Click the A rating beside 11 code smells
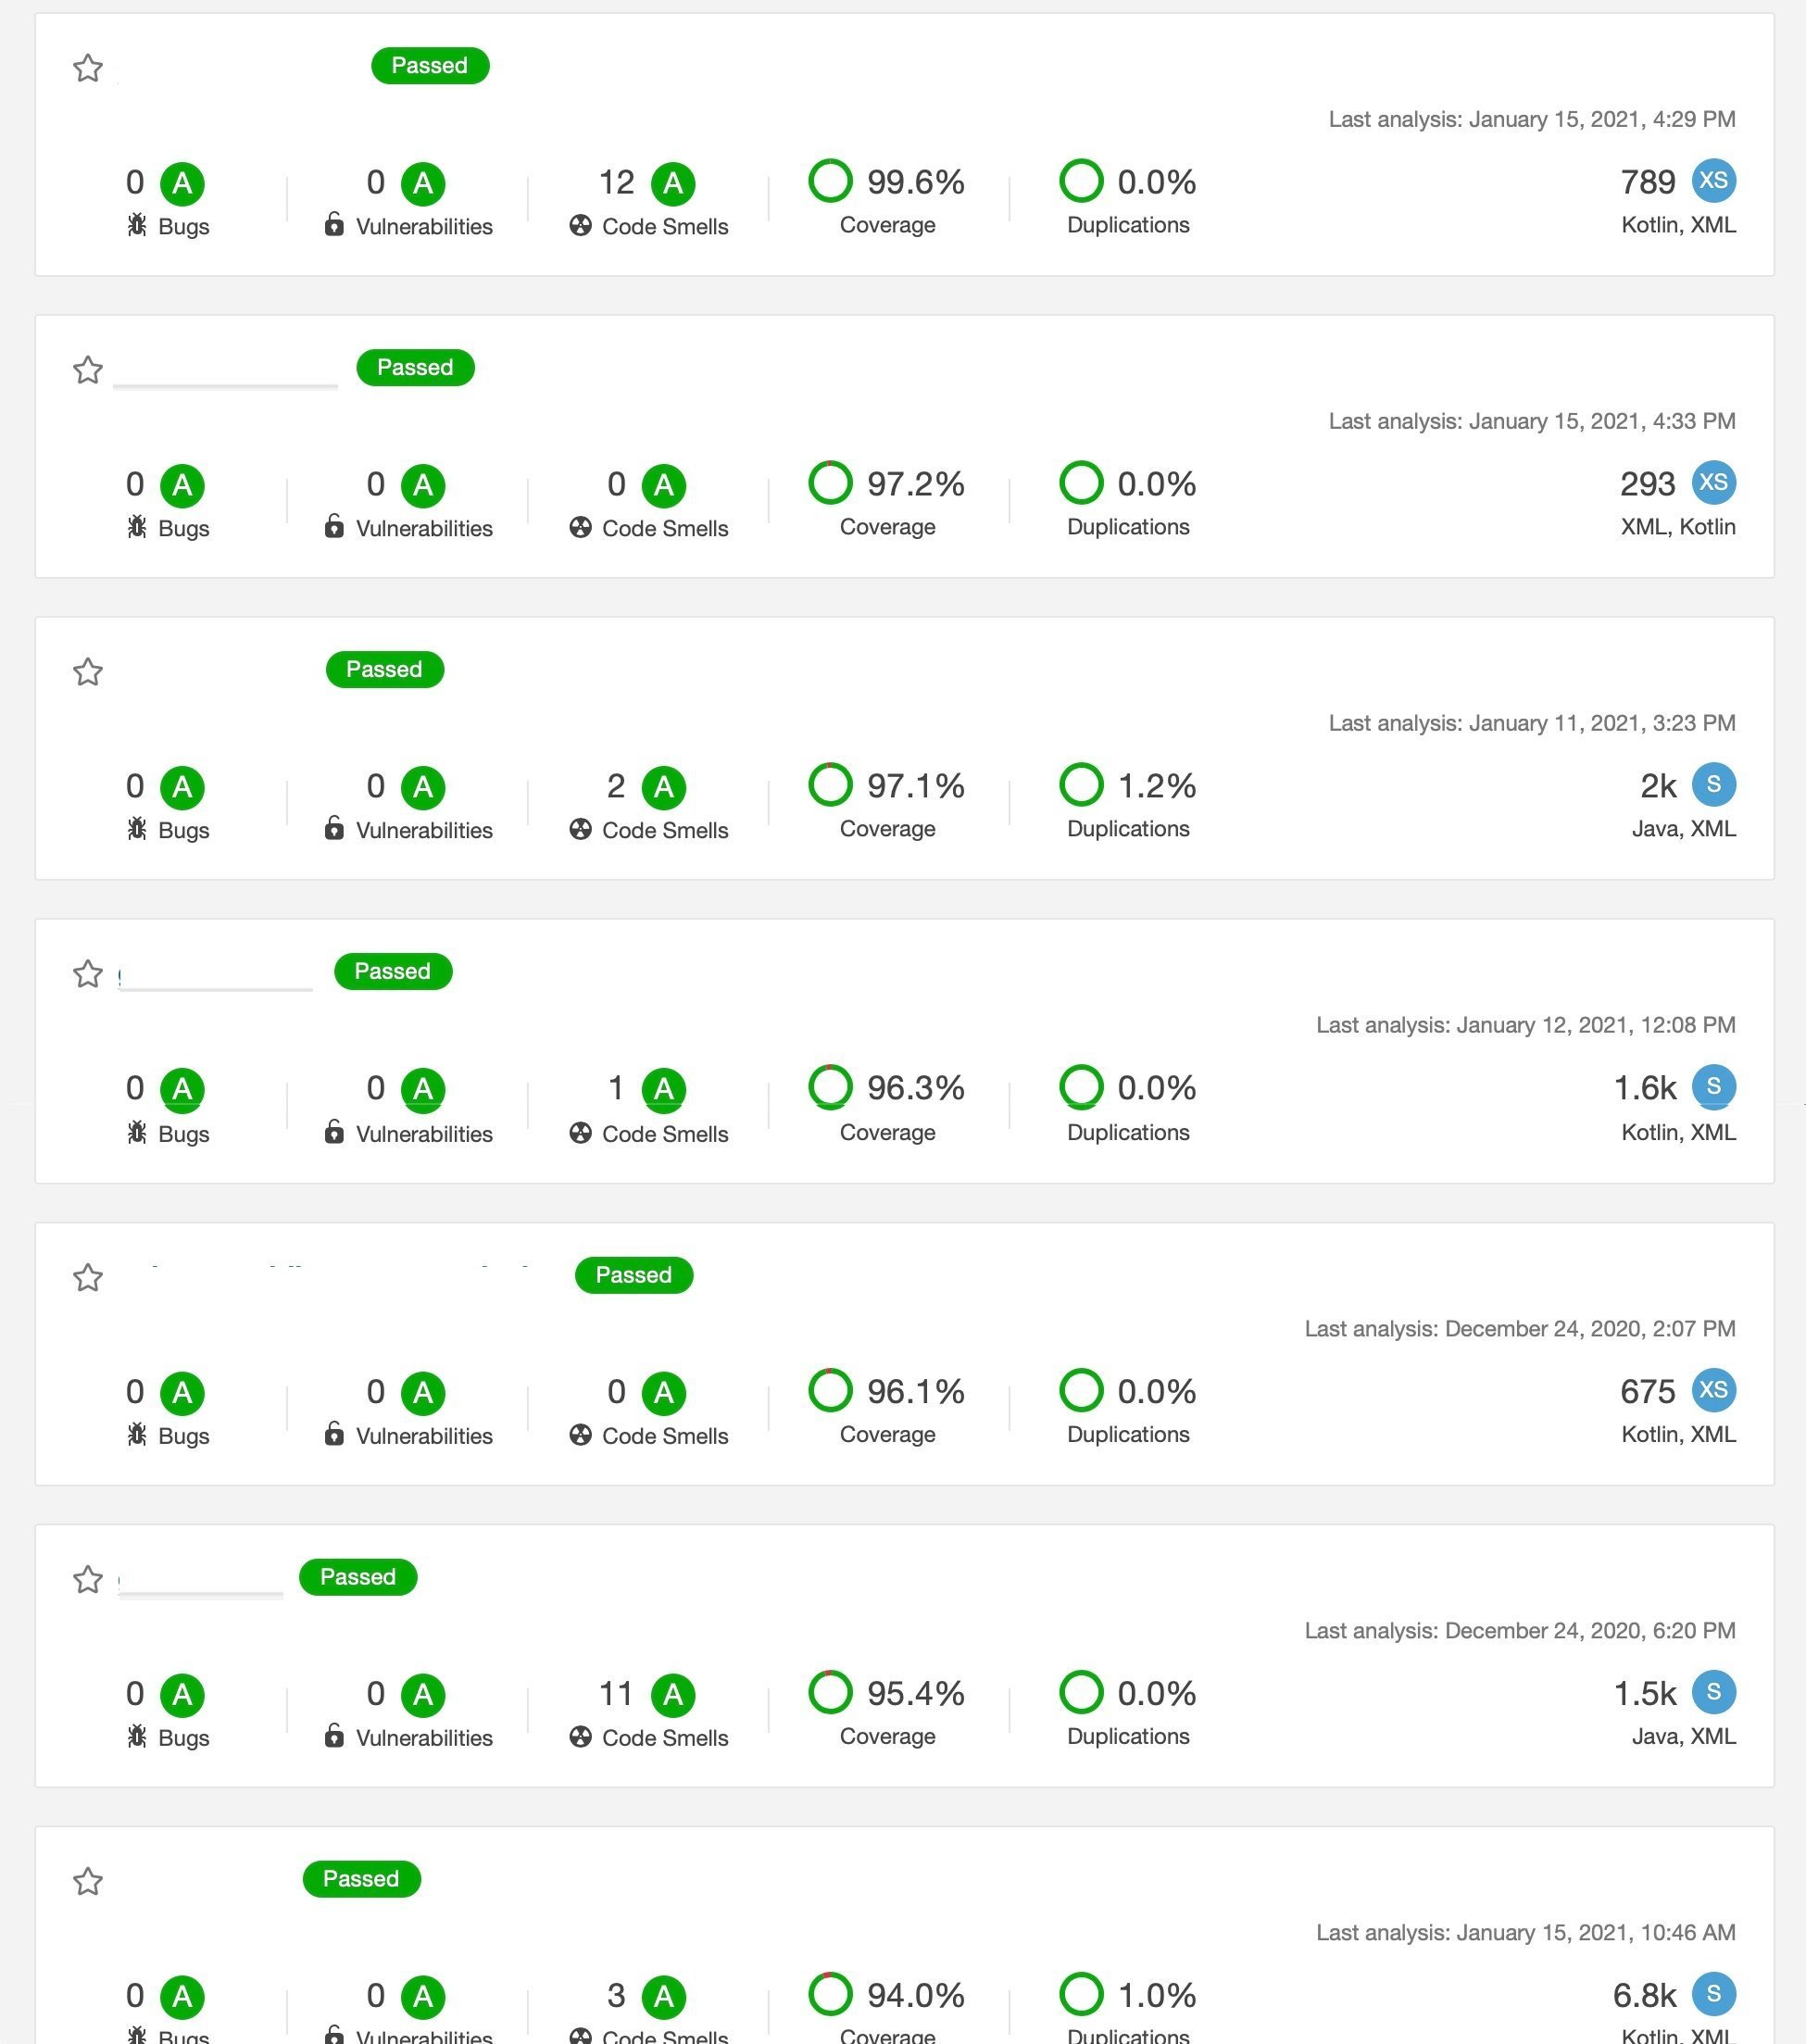This screenshot has height=2044, width=1806. click(673, 1694)
